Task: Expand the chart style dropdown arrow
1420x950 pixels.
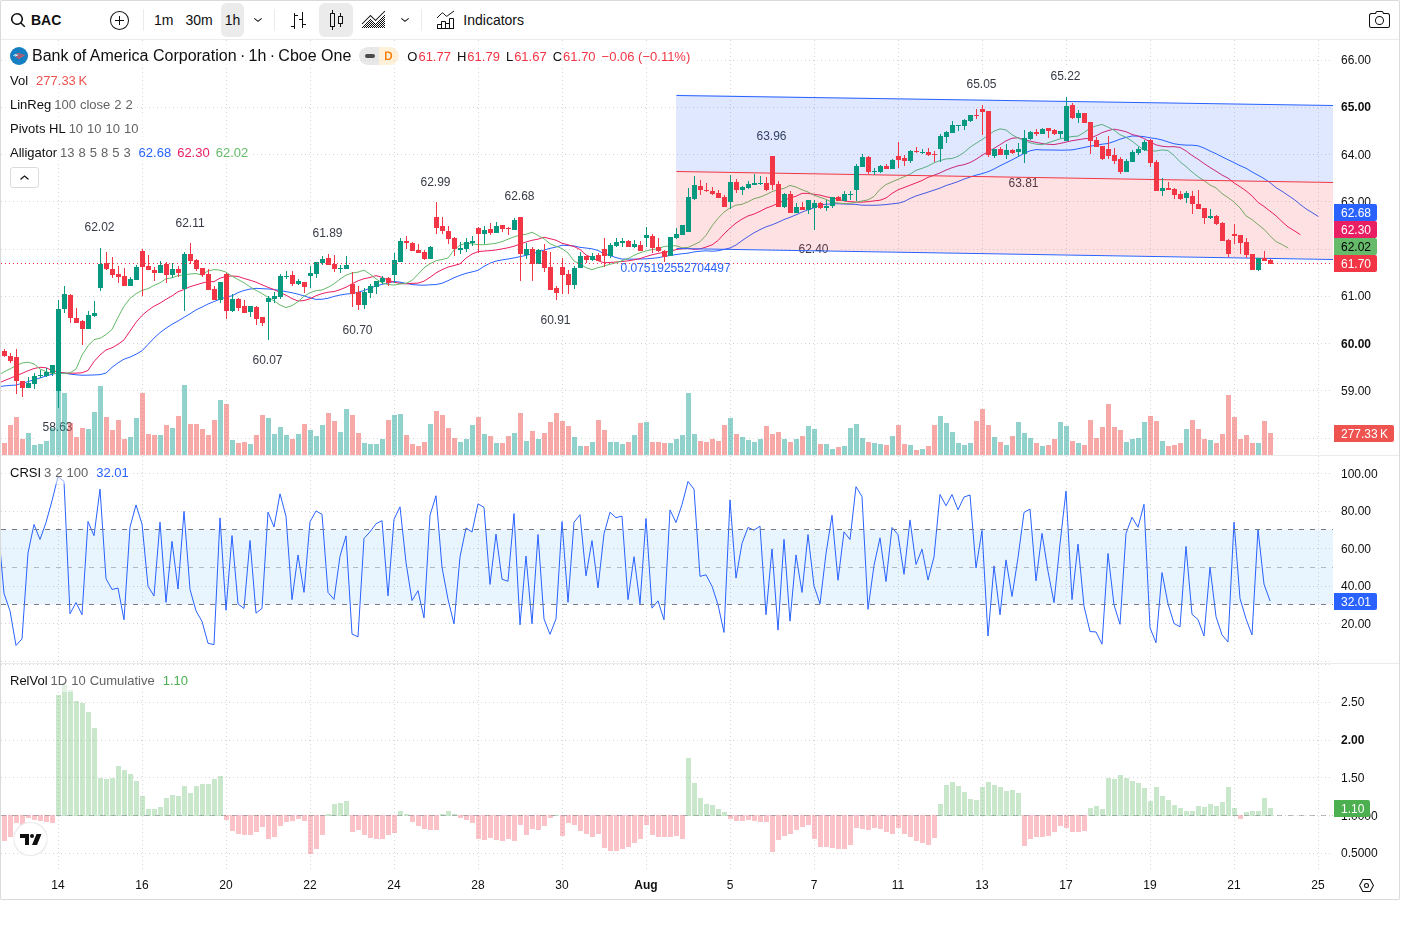Action: (x=405, y=20)
